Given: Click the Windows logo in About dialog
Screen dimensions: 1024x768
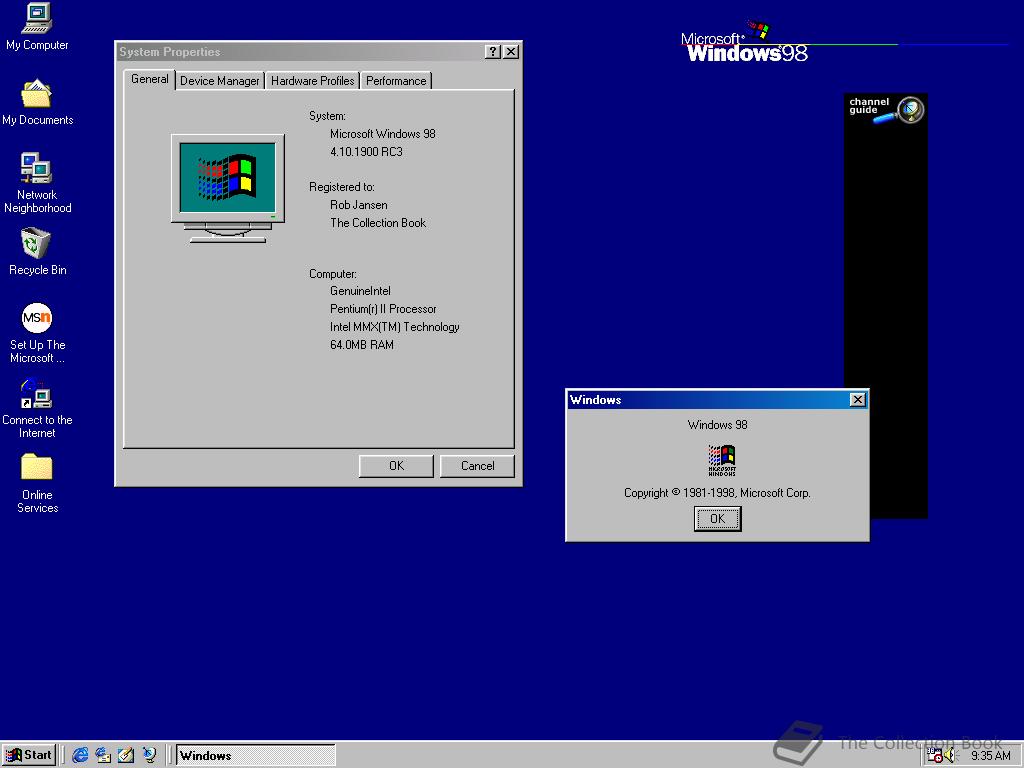Looking at the screenshot, I should pos(722,460).
